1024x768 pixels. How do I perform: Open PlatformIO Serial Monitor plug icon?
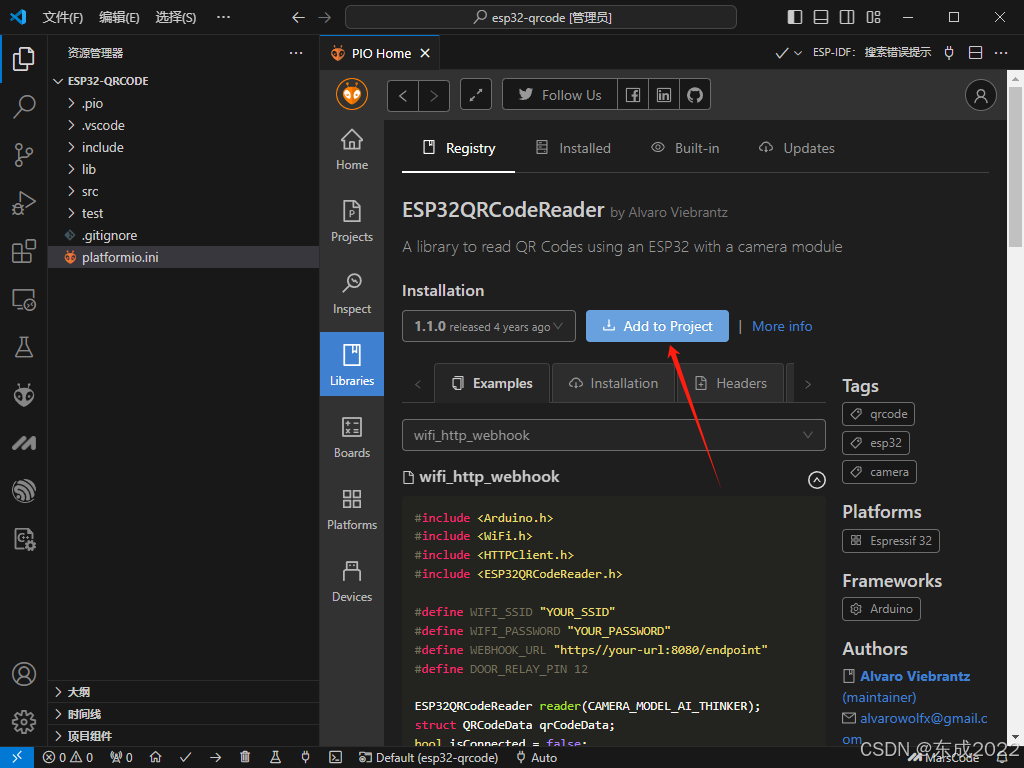[305, 758]
